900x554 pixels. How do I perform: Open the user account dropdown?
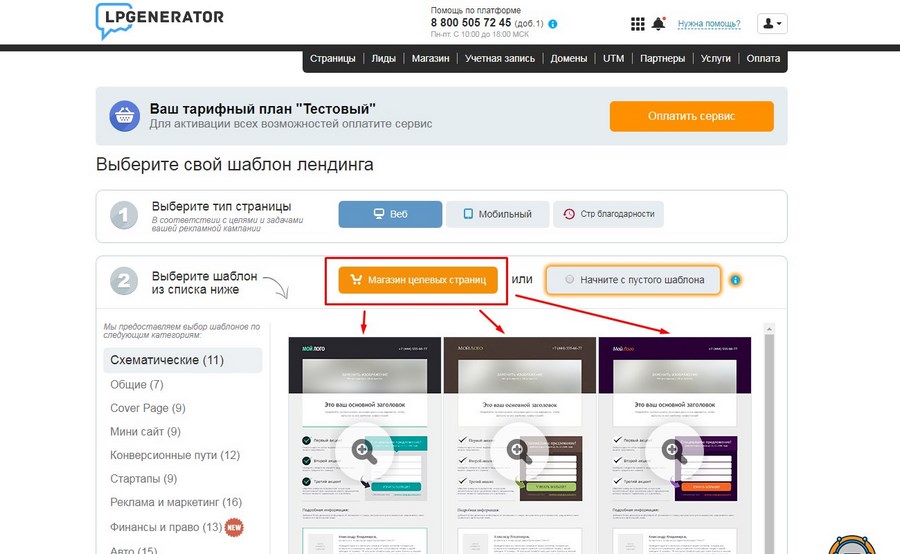[772, 24]
